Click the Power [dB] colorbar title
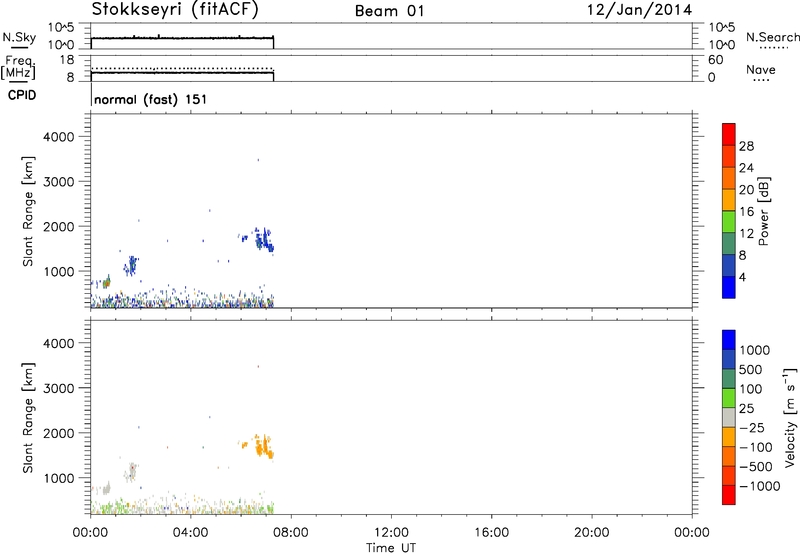The image size is (800, 554). coord(764,211)
